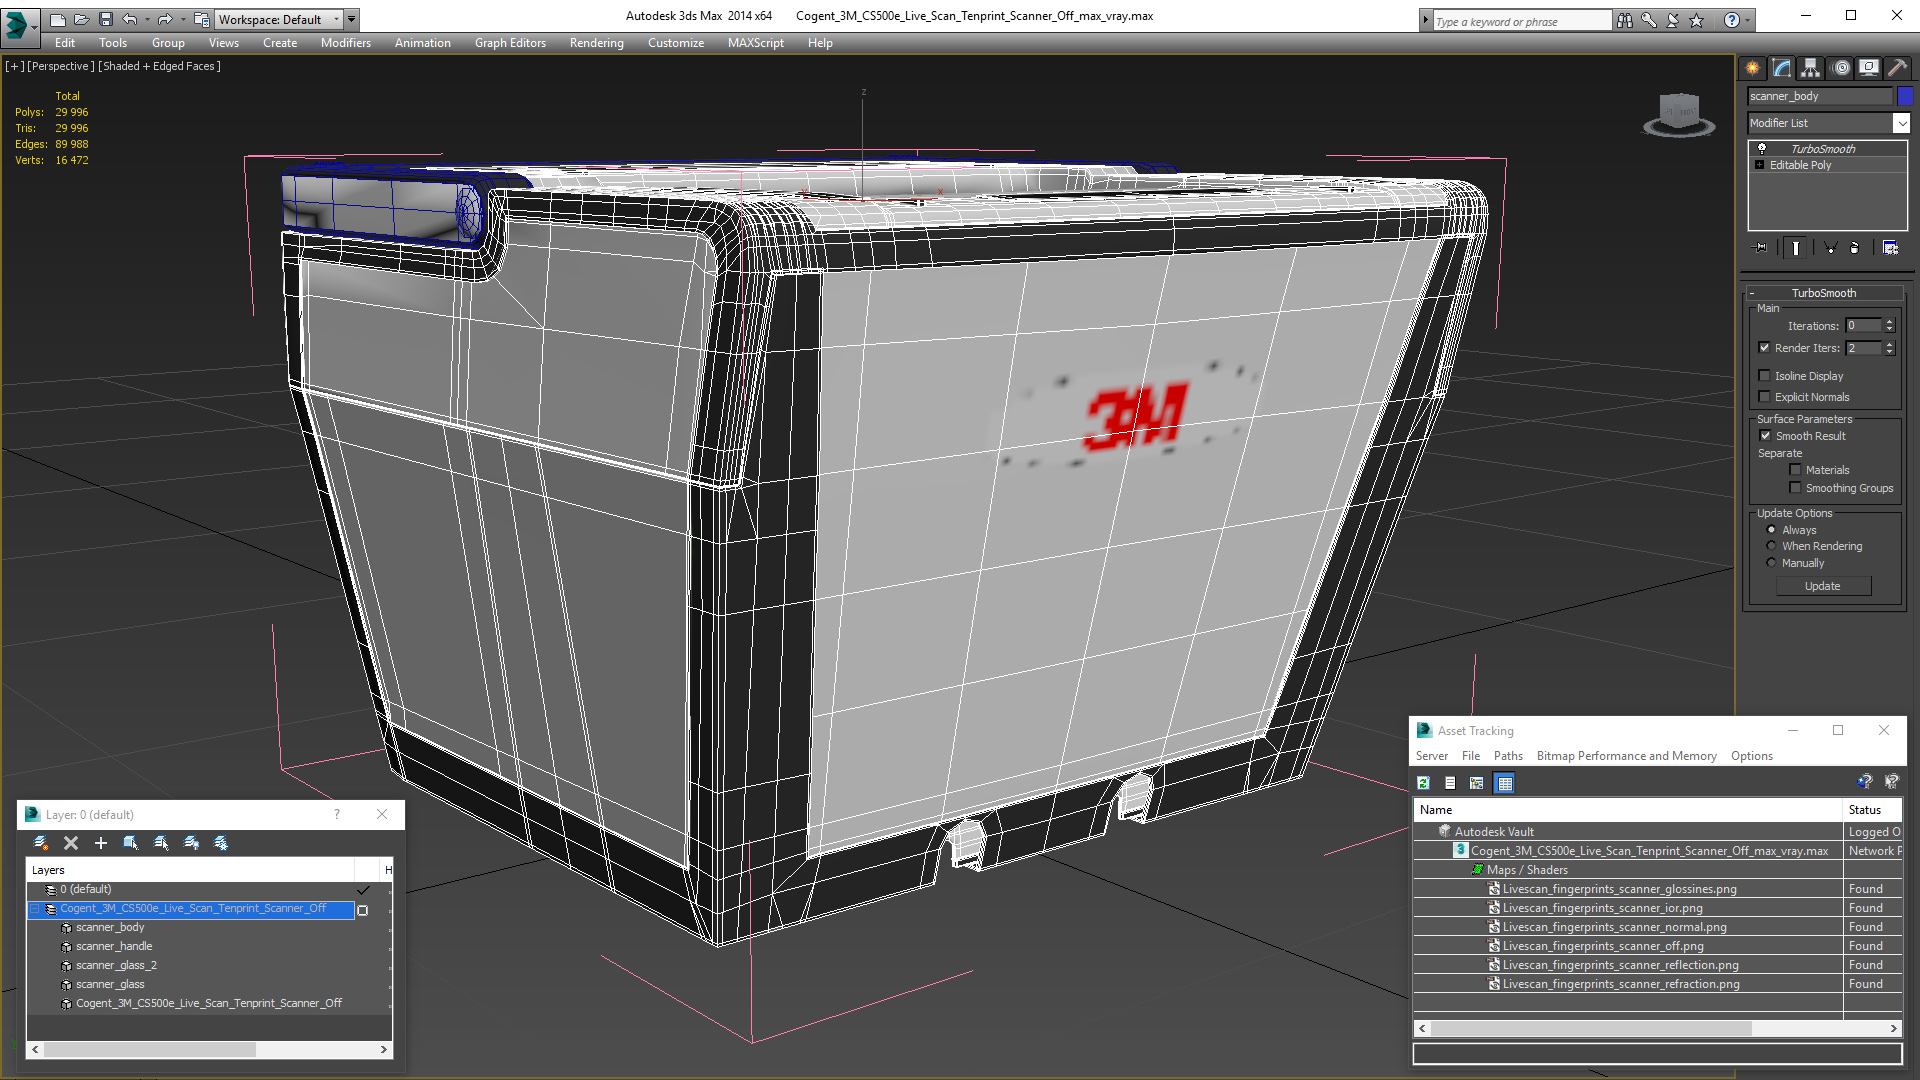The width and height of the screenshot is (1920, 1080).
Task: Click Hide/Unhide All Layers icon
Action: point(191,843)
